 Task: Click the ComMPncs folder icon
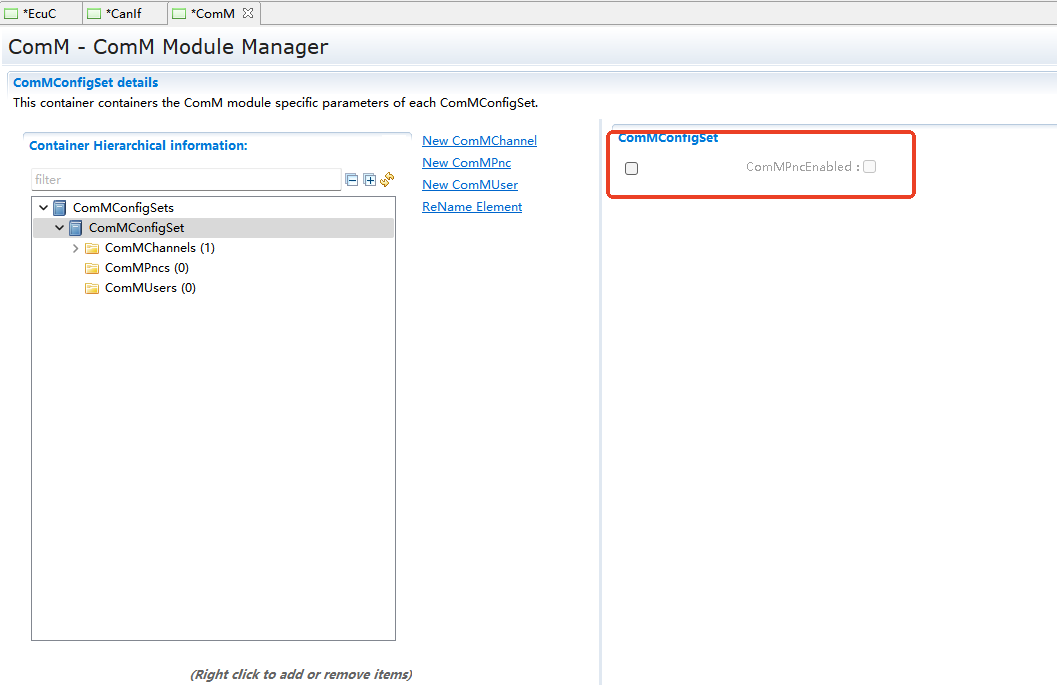[x=92, y=268]
